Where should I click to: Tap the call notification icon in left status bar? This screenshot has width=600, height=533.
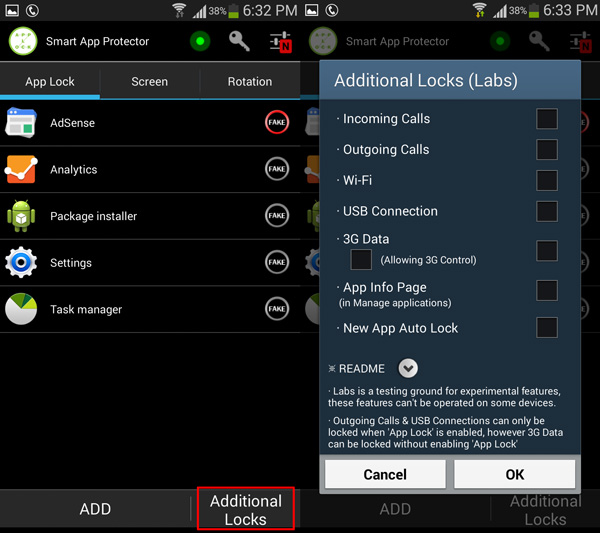click(32, 10)
